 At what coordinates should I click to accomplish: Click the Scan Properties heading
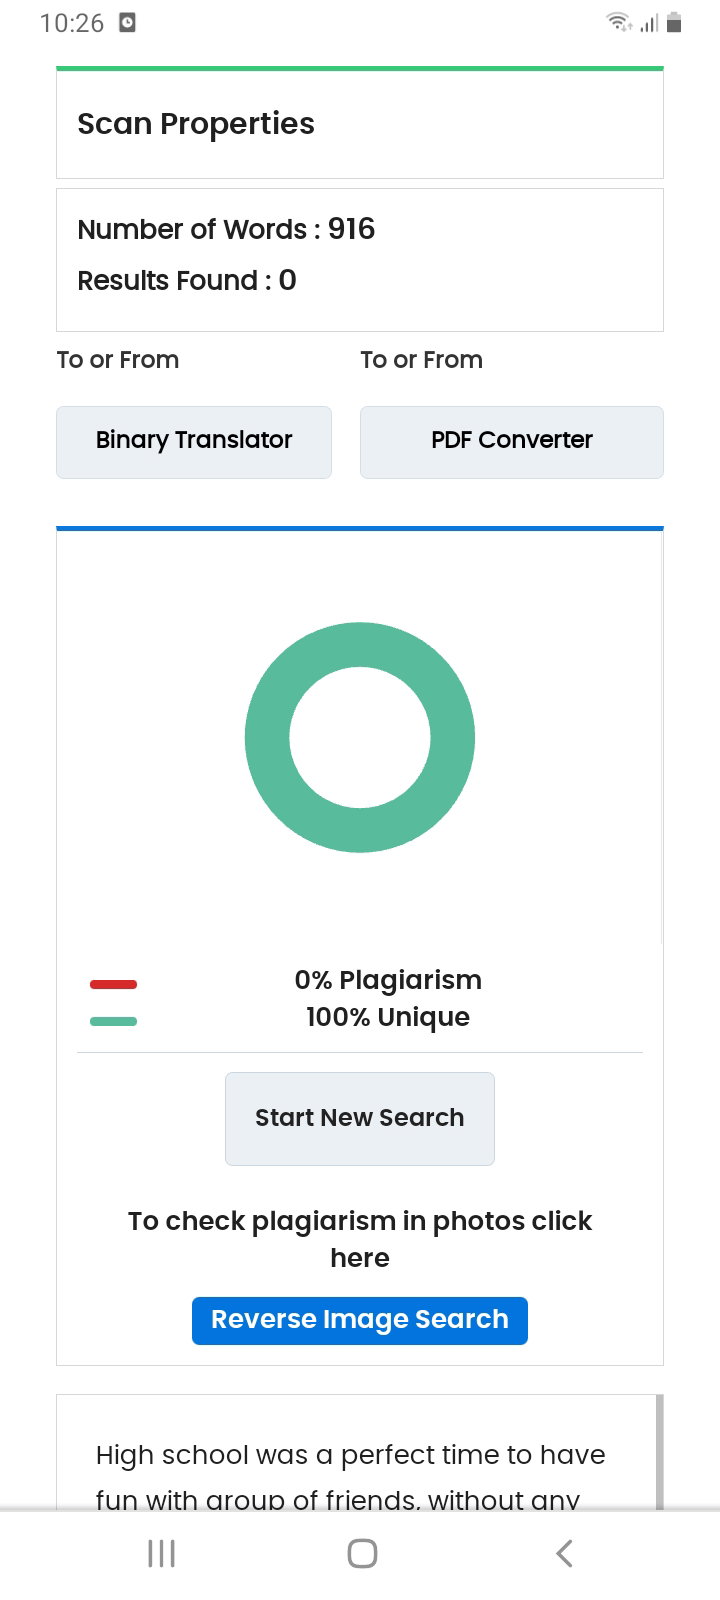[196, 124]
